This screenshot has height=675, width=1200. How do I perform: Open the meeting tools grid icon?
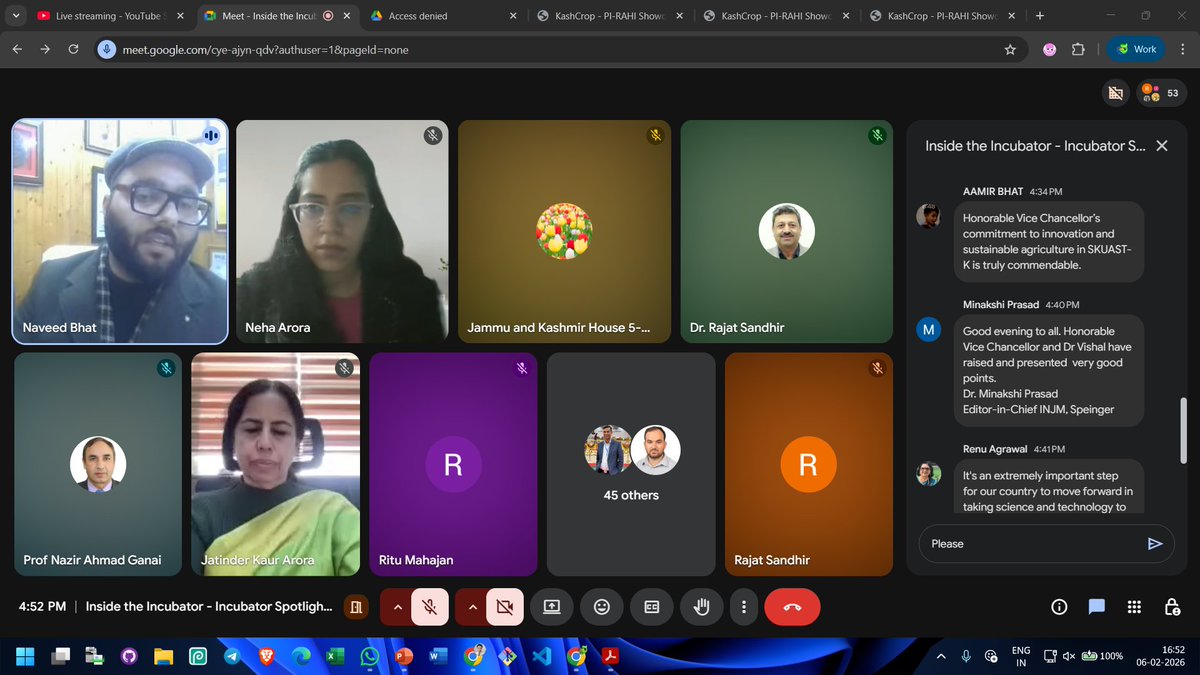(1133, 607)
